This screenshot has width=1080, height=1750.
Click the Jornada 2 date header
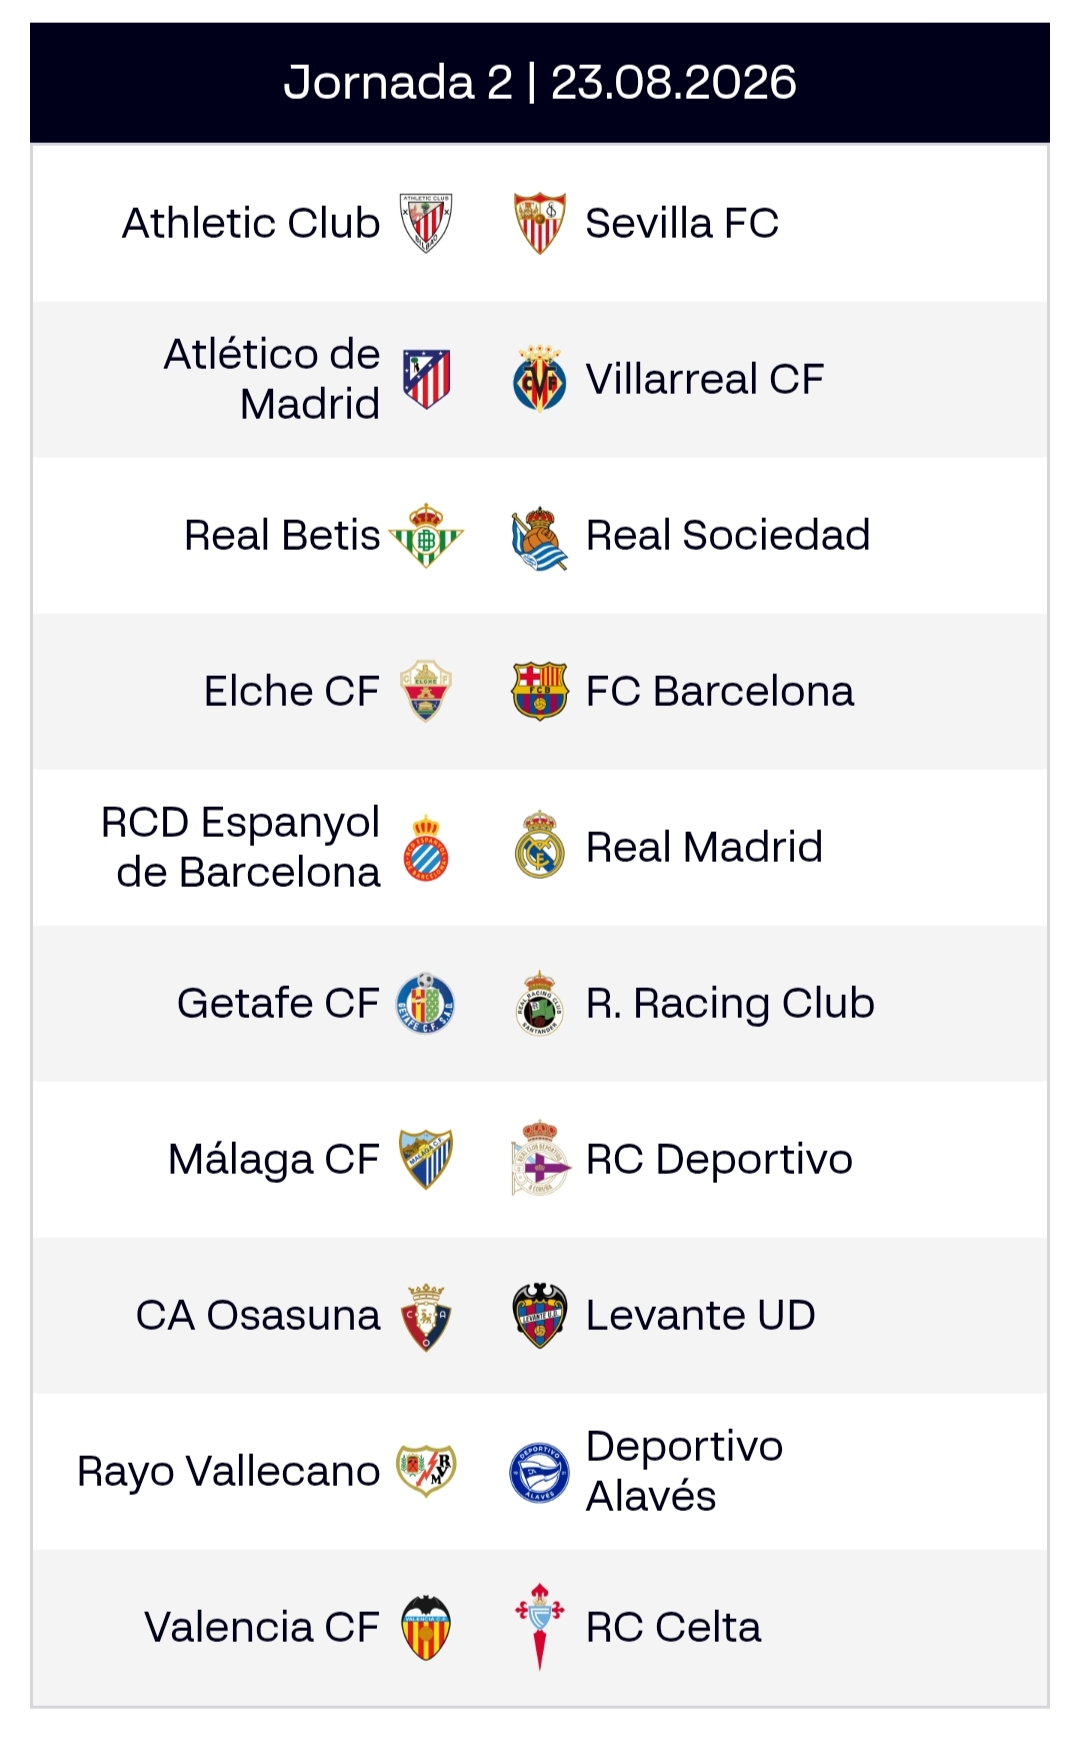coord(540,82)
